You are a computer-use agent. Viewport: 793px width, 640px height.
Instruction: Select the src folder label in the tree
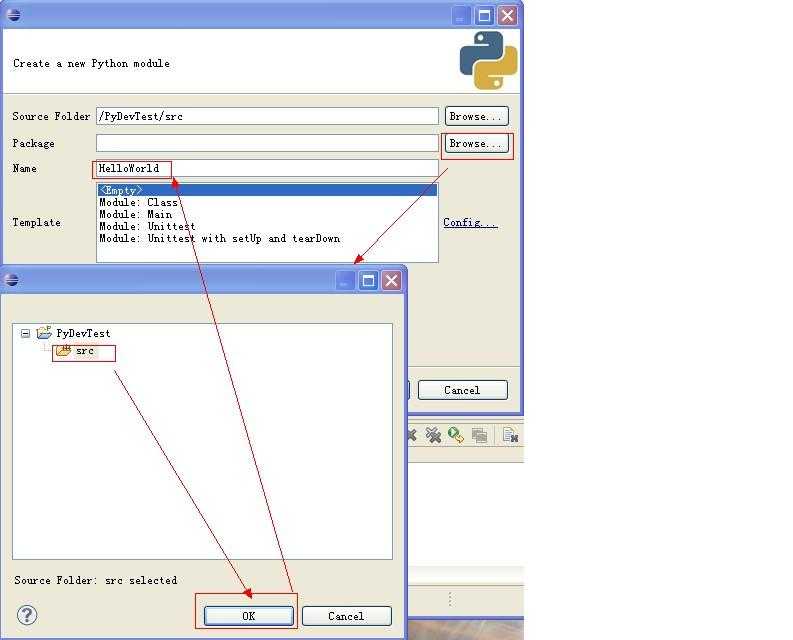tap(85, 351)
